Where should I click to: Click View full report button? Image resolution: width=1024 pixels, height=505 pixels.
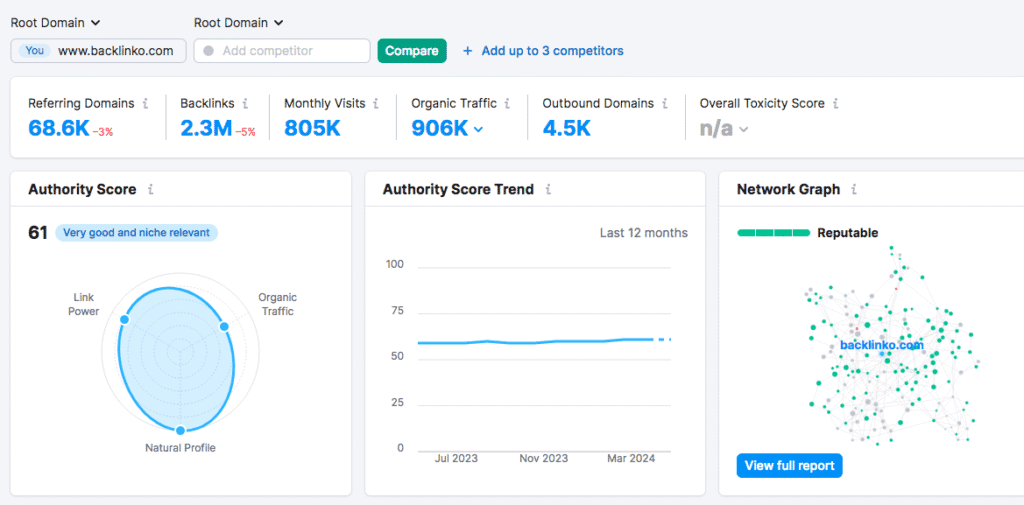(x=789, y=465)
